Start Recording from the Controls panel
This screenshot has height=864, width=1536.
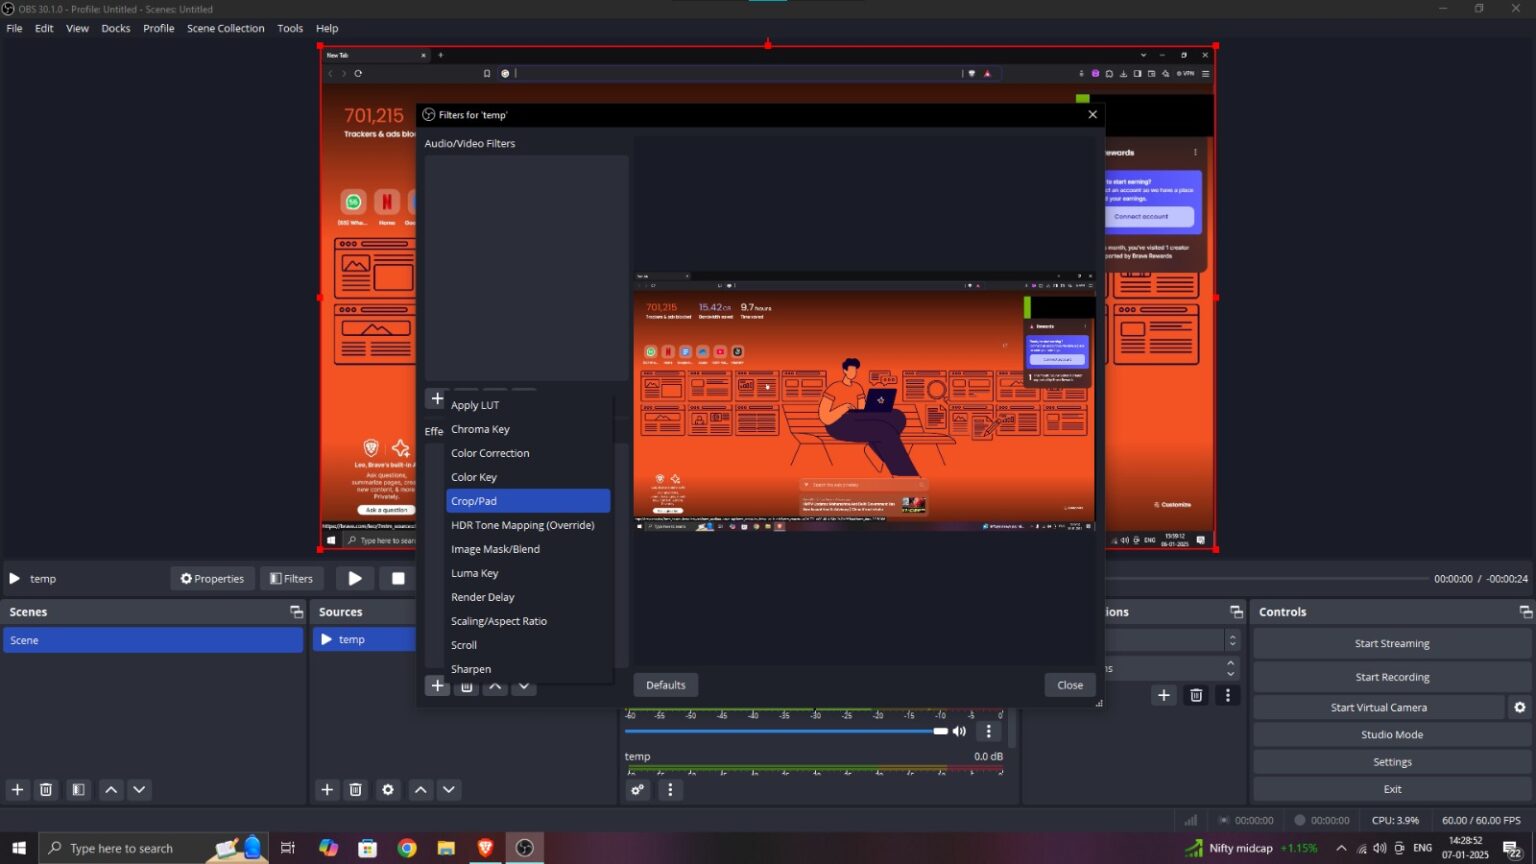click(1391, 676)
